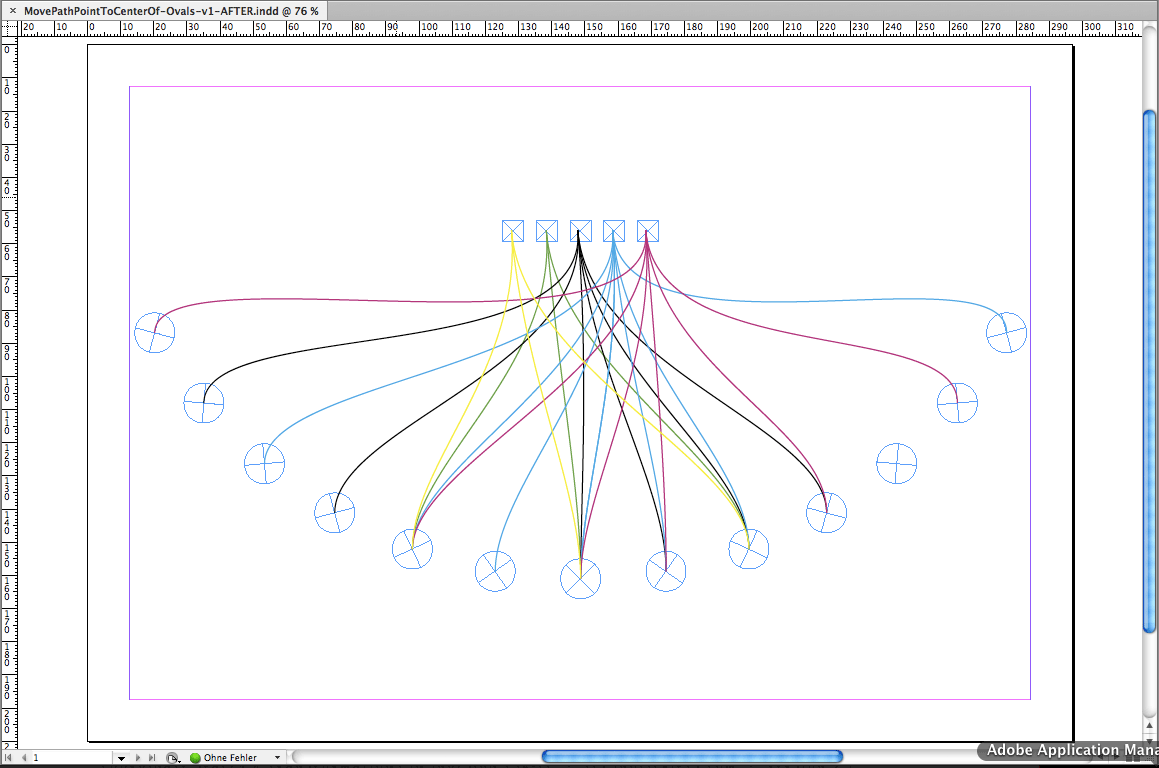Click the vertical scrollbar thumb

(1149, 371)
